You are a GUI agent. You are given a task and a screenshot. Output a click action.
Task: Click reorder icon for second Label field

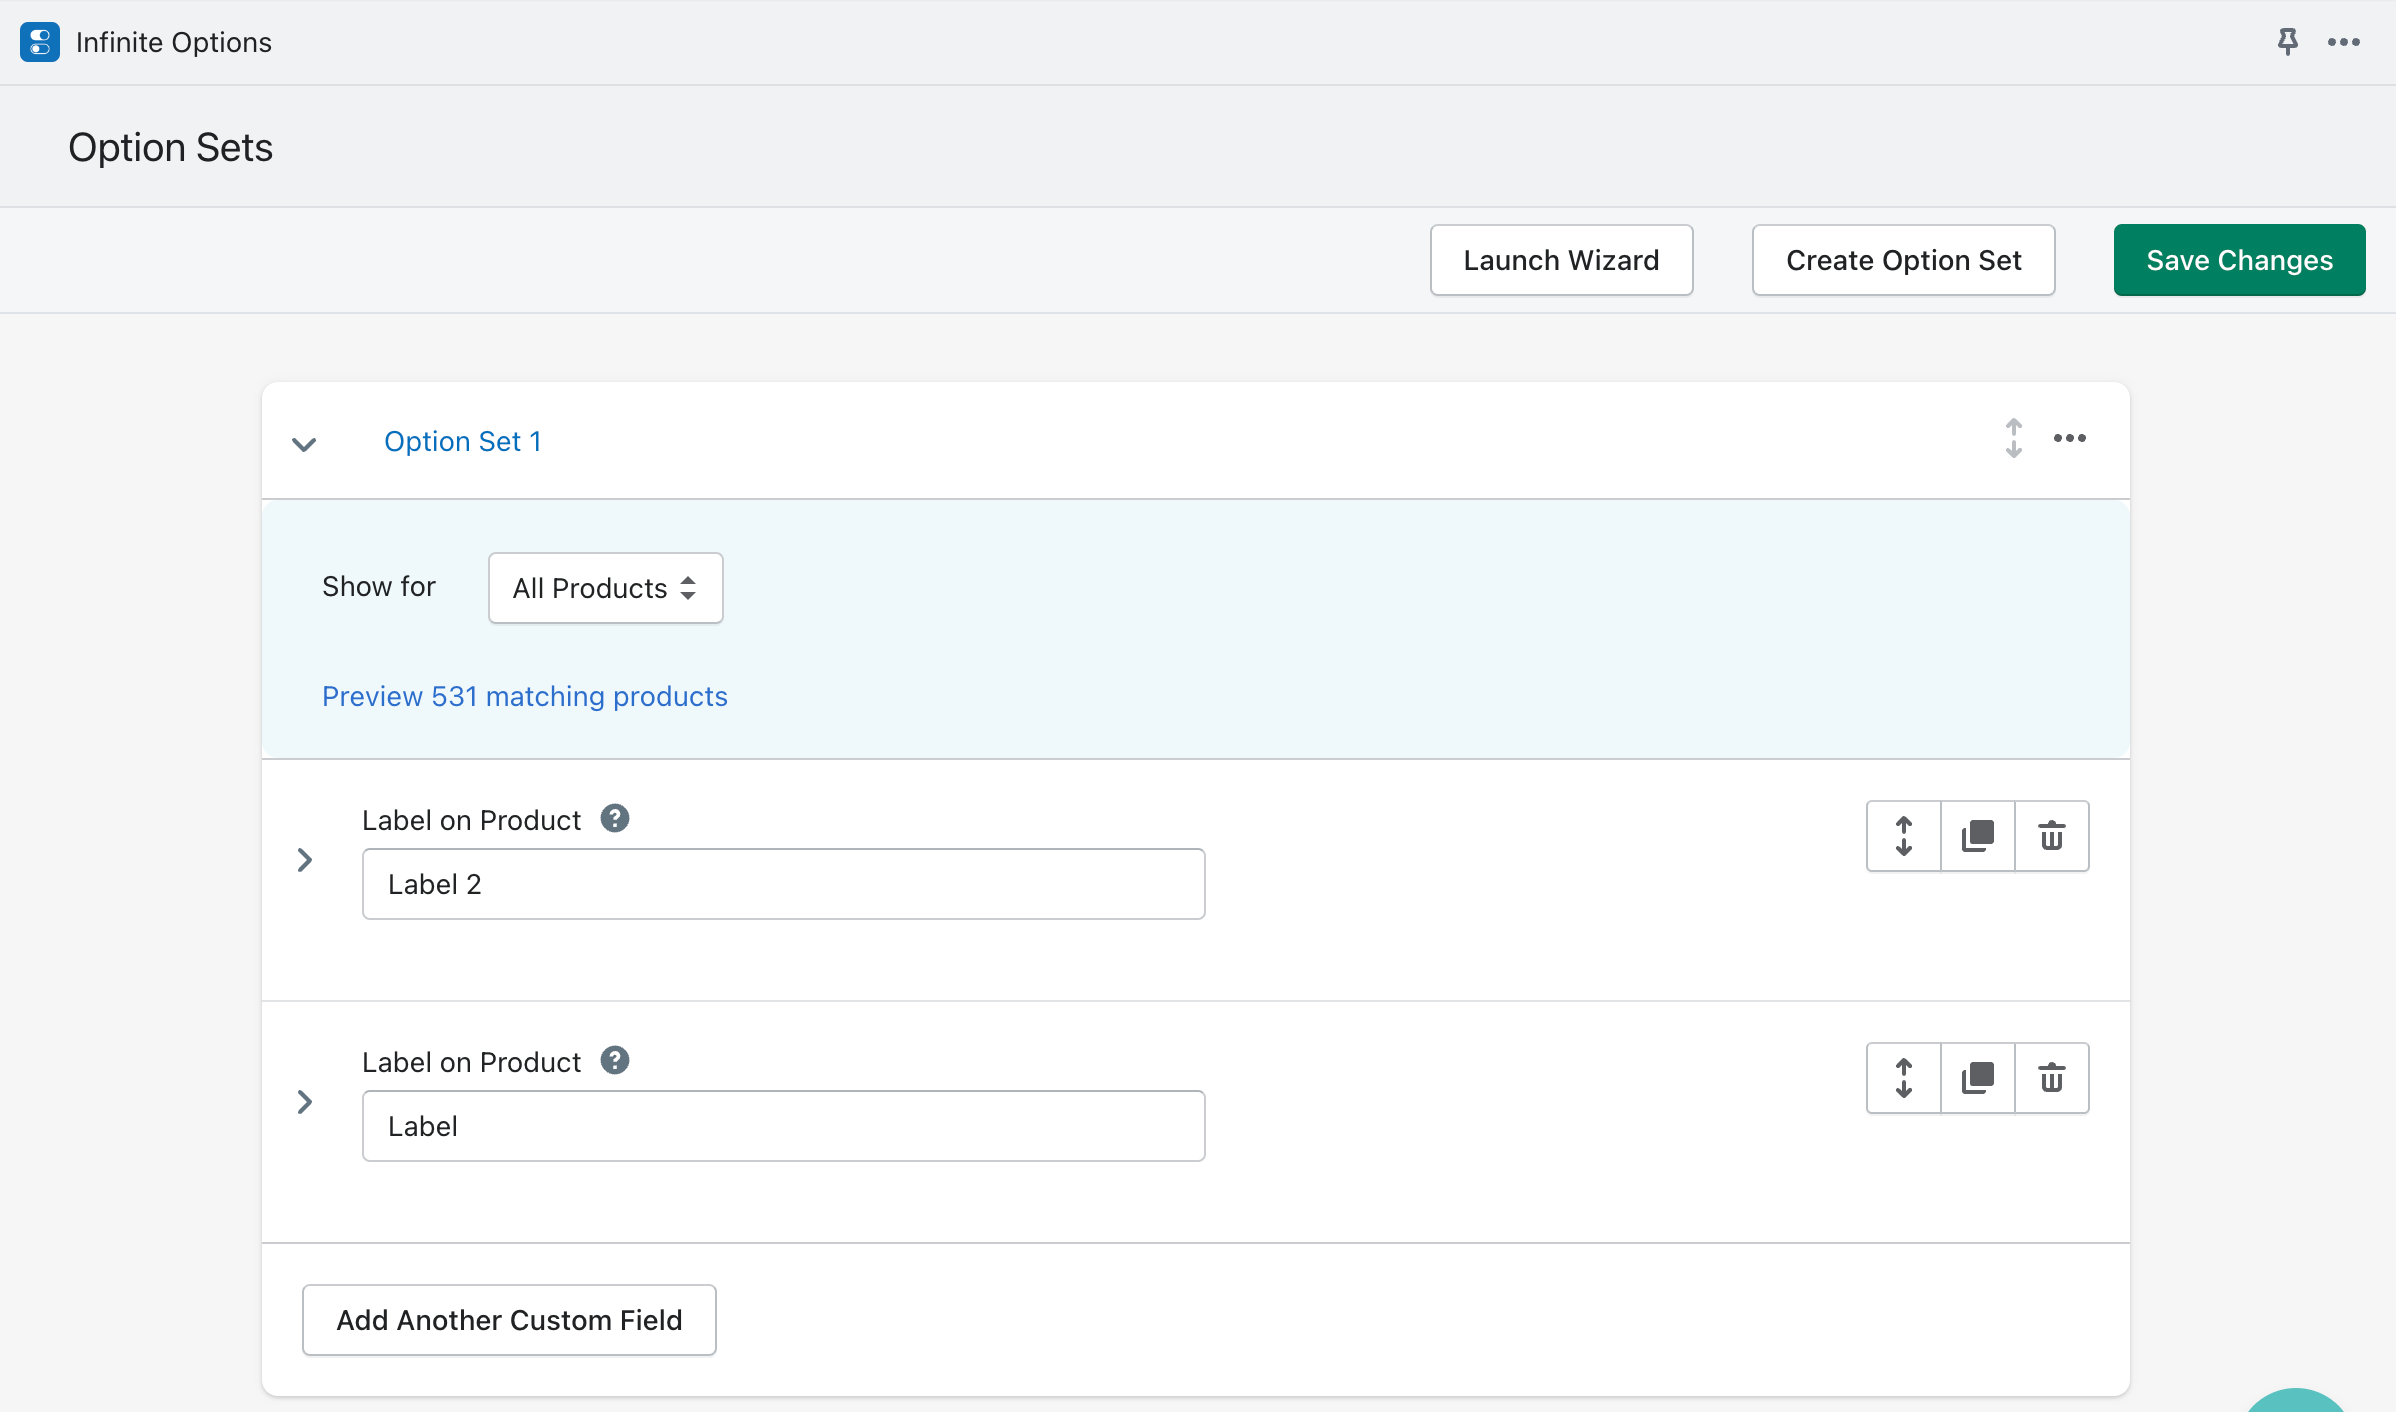pyautogui.click(x=1903, y=1078)
